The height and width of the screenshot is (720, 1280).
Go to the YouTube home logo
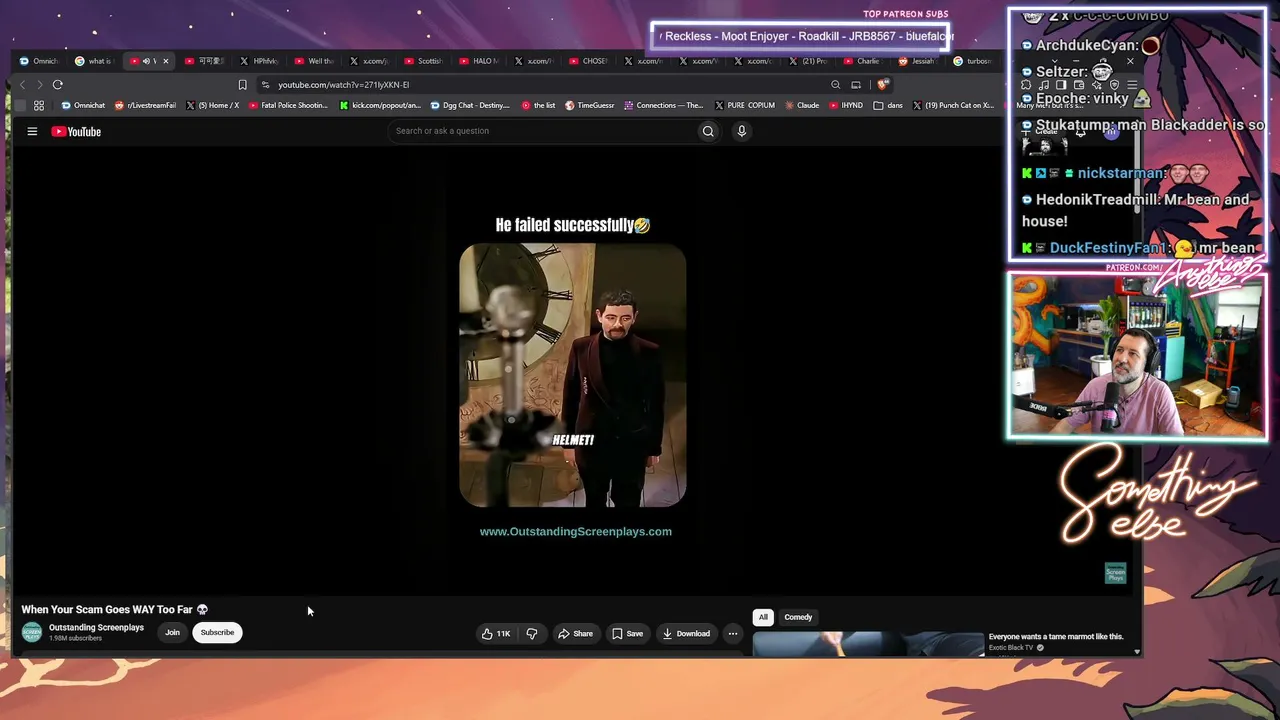click(x=76, y=131)
